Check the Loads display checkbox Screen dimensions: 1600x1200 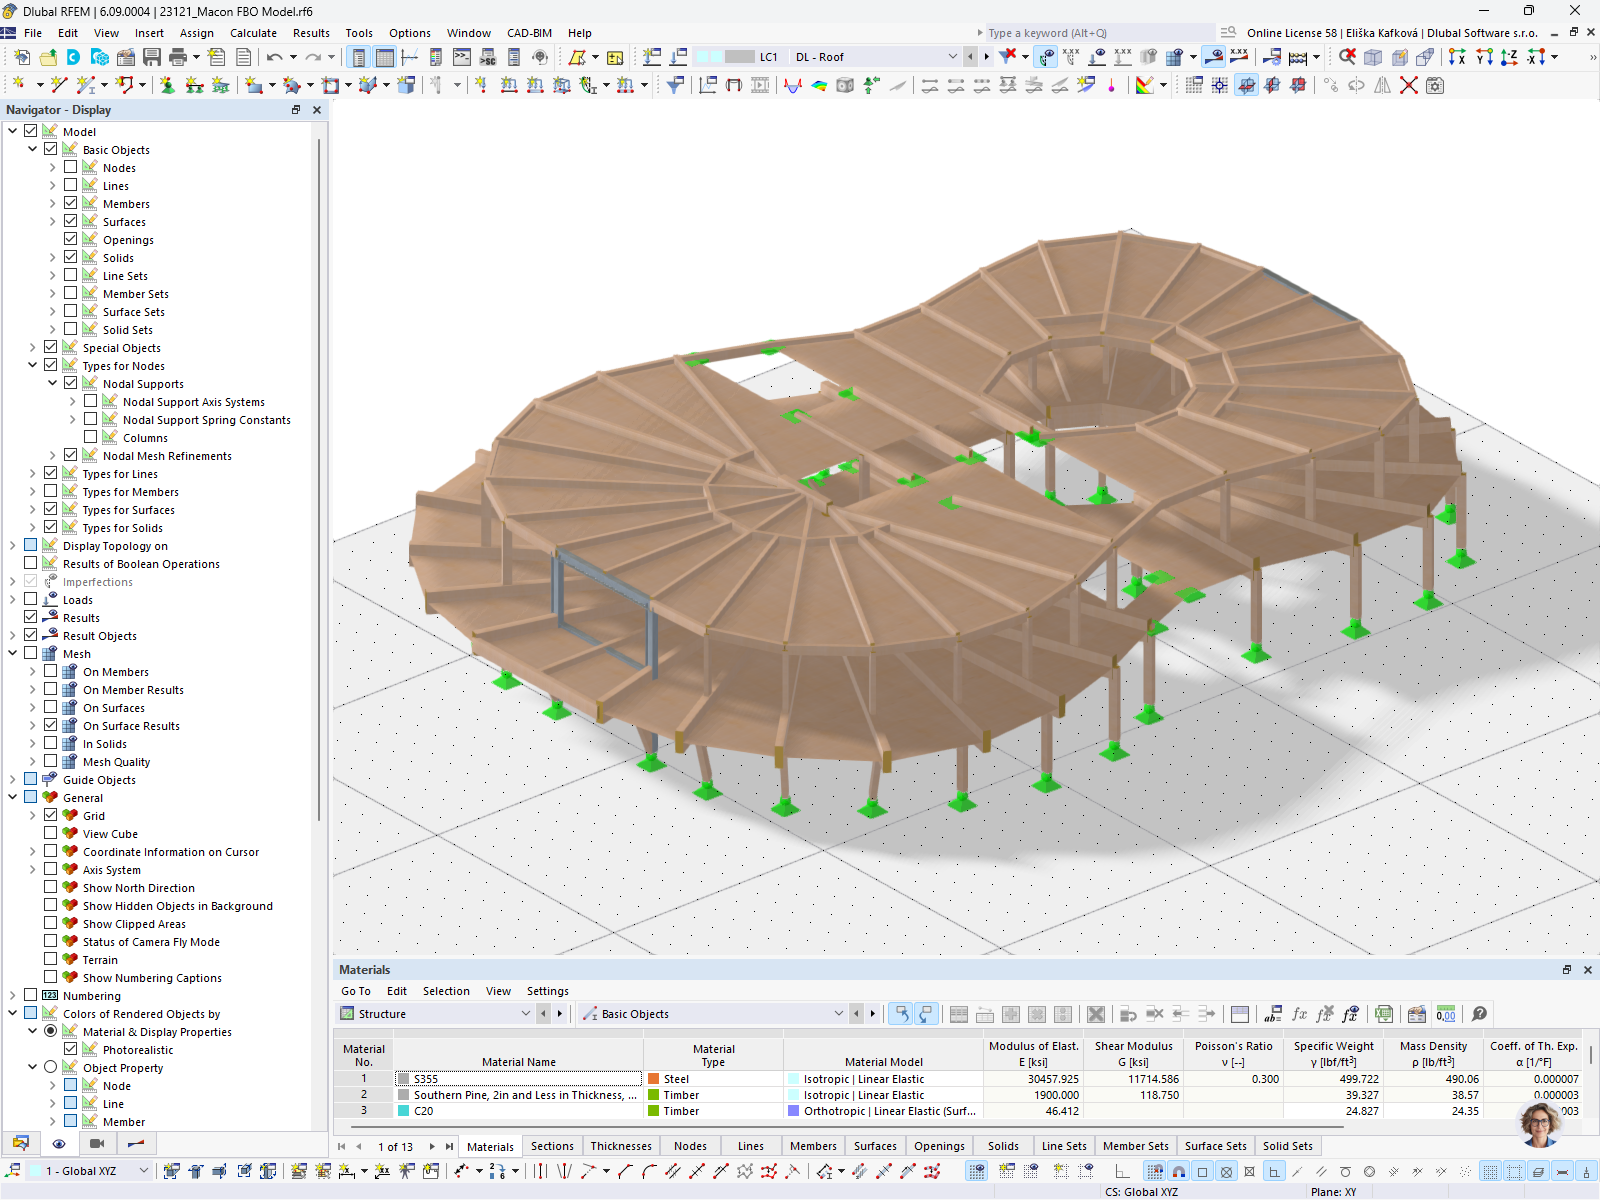click(x=30, y=600)
